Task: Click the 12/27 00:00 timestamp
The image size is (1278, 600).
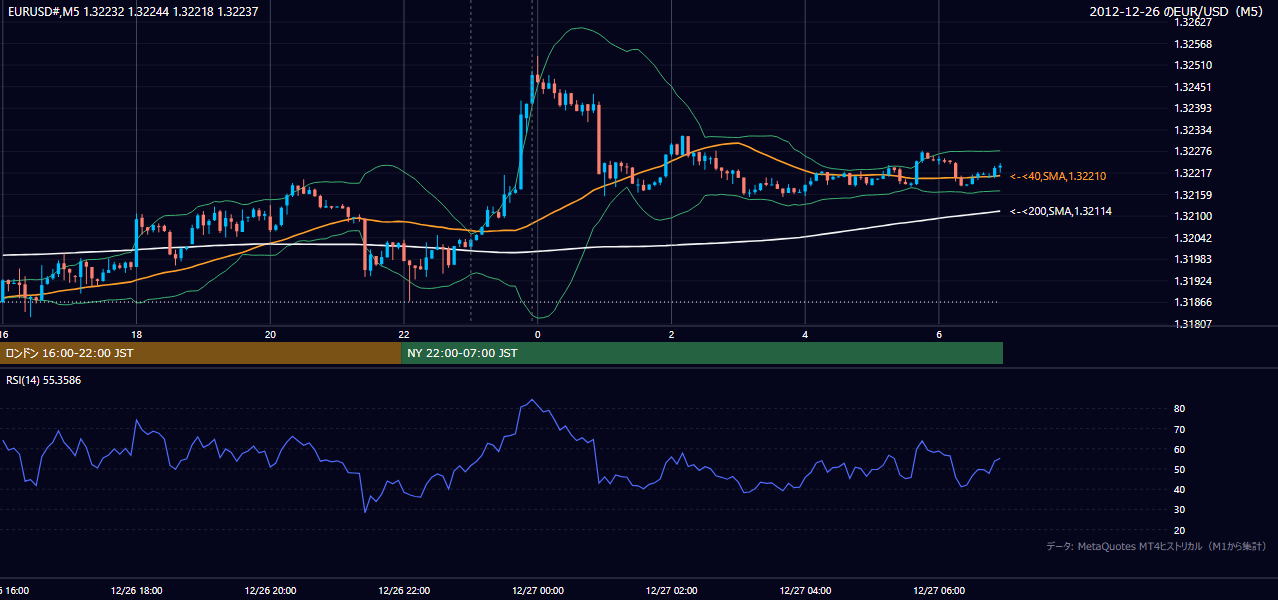Action: point(538,590)
